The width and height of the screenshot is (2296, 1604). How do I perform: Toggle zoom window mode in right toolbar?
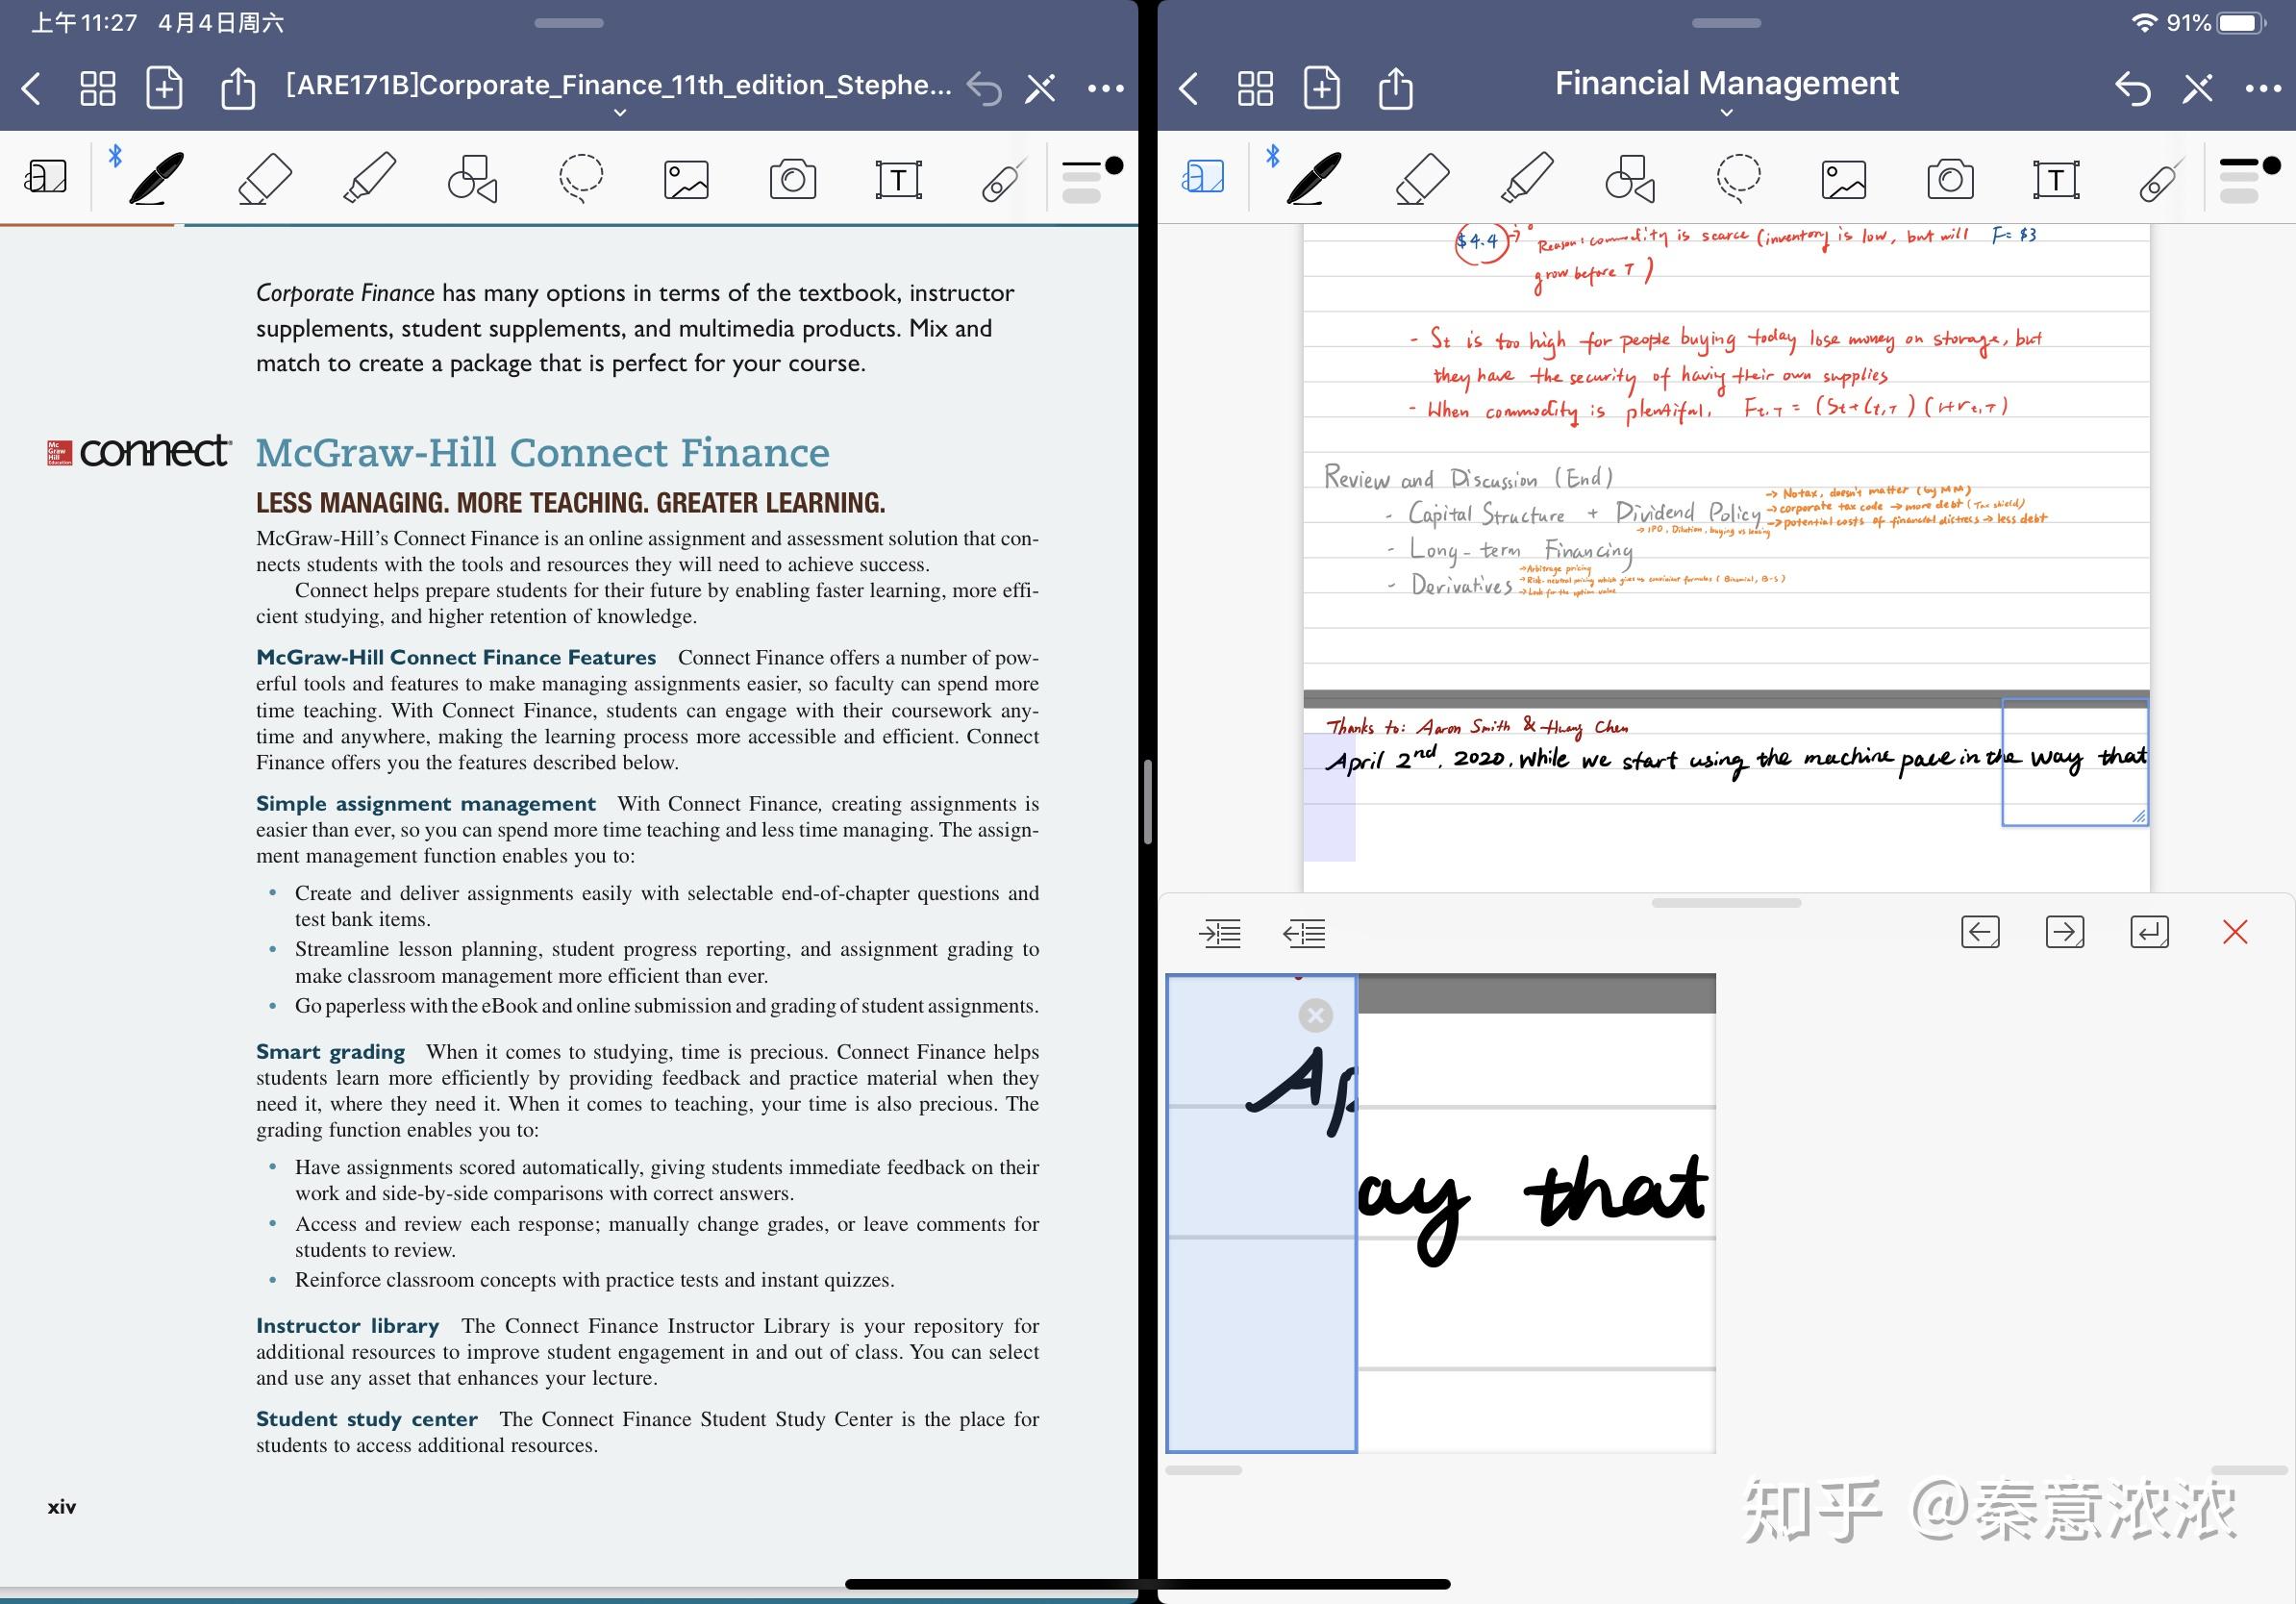1202,178
